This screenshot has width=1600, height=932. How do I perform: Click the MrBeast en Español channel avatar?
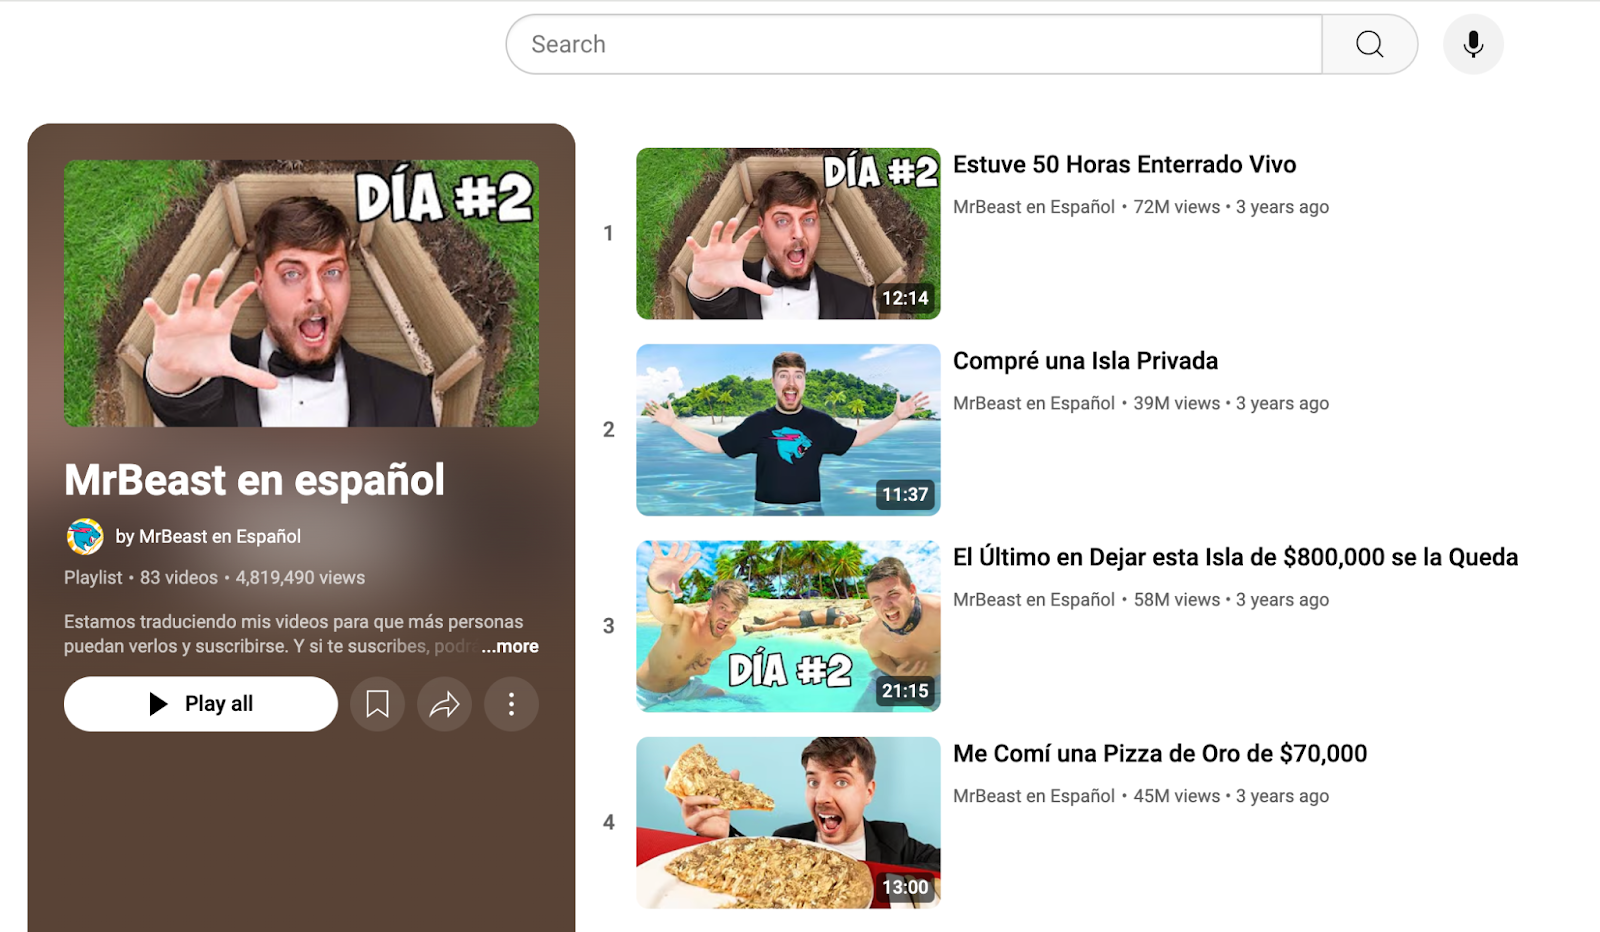tap(84, 537)
